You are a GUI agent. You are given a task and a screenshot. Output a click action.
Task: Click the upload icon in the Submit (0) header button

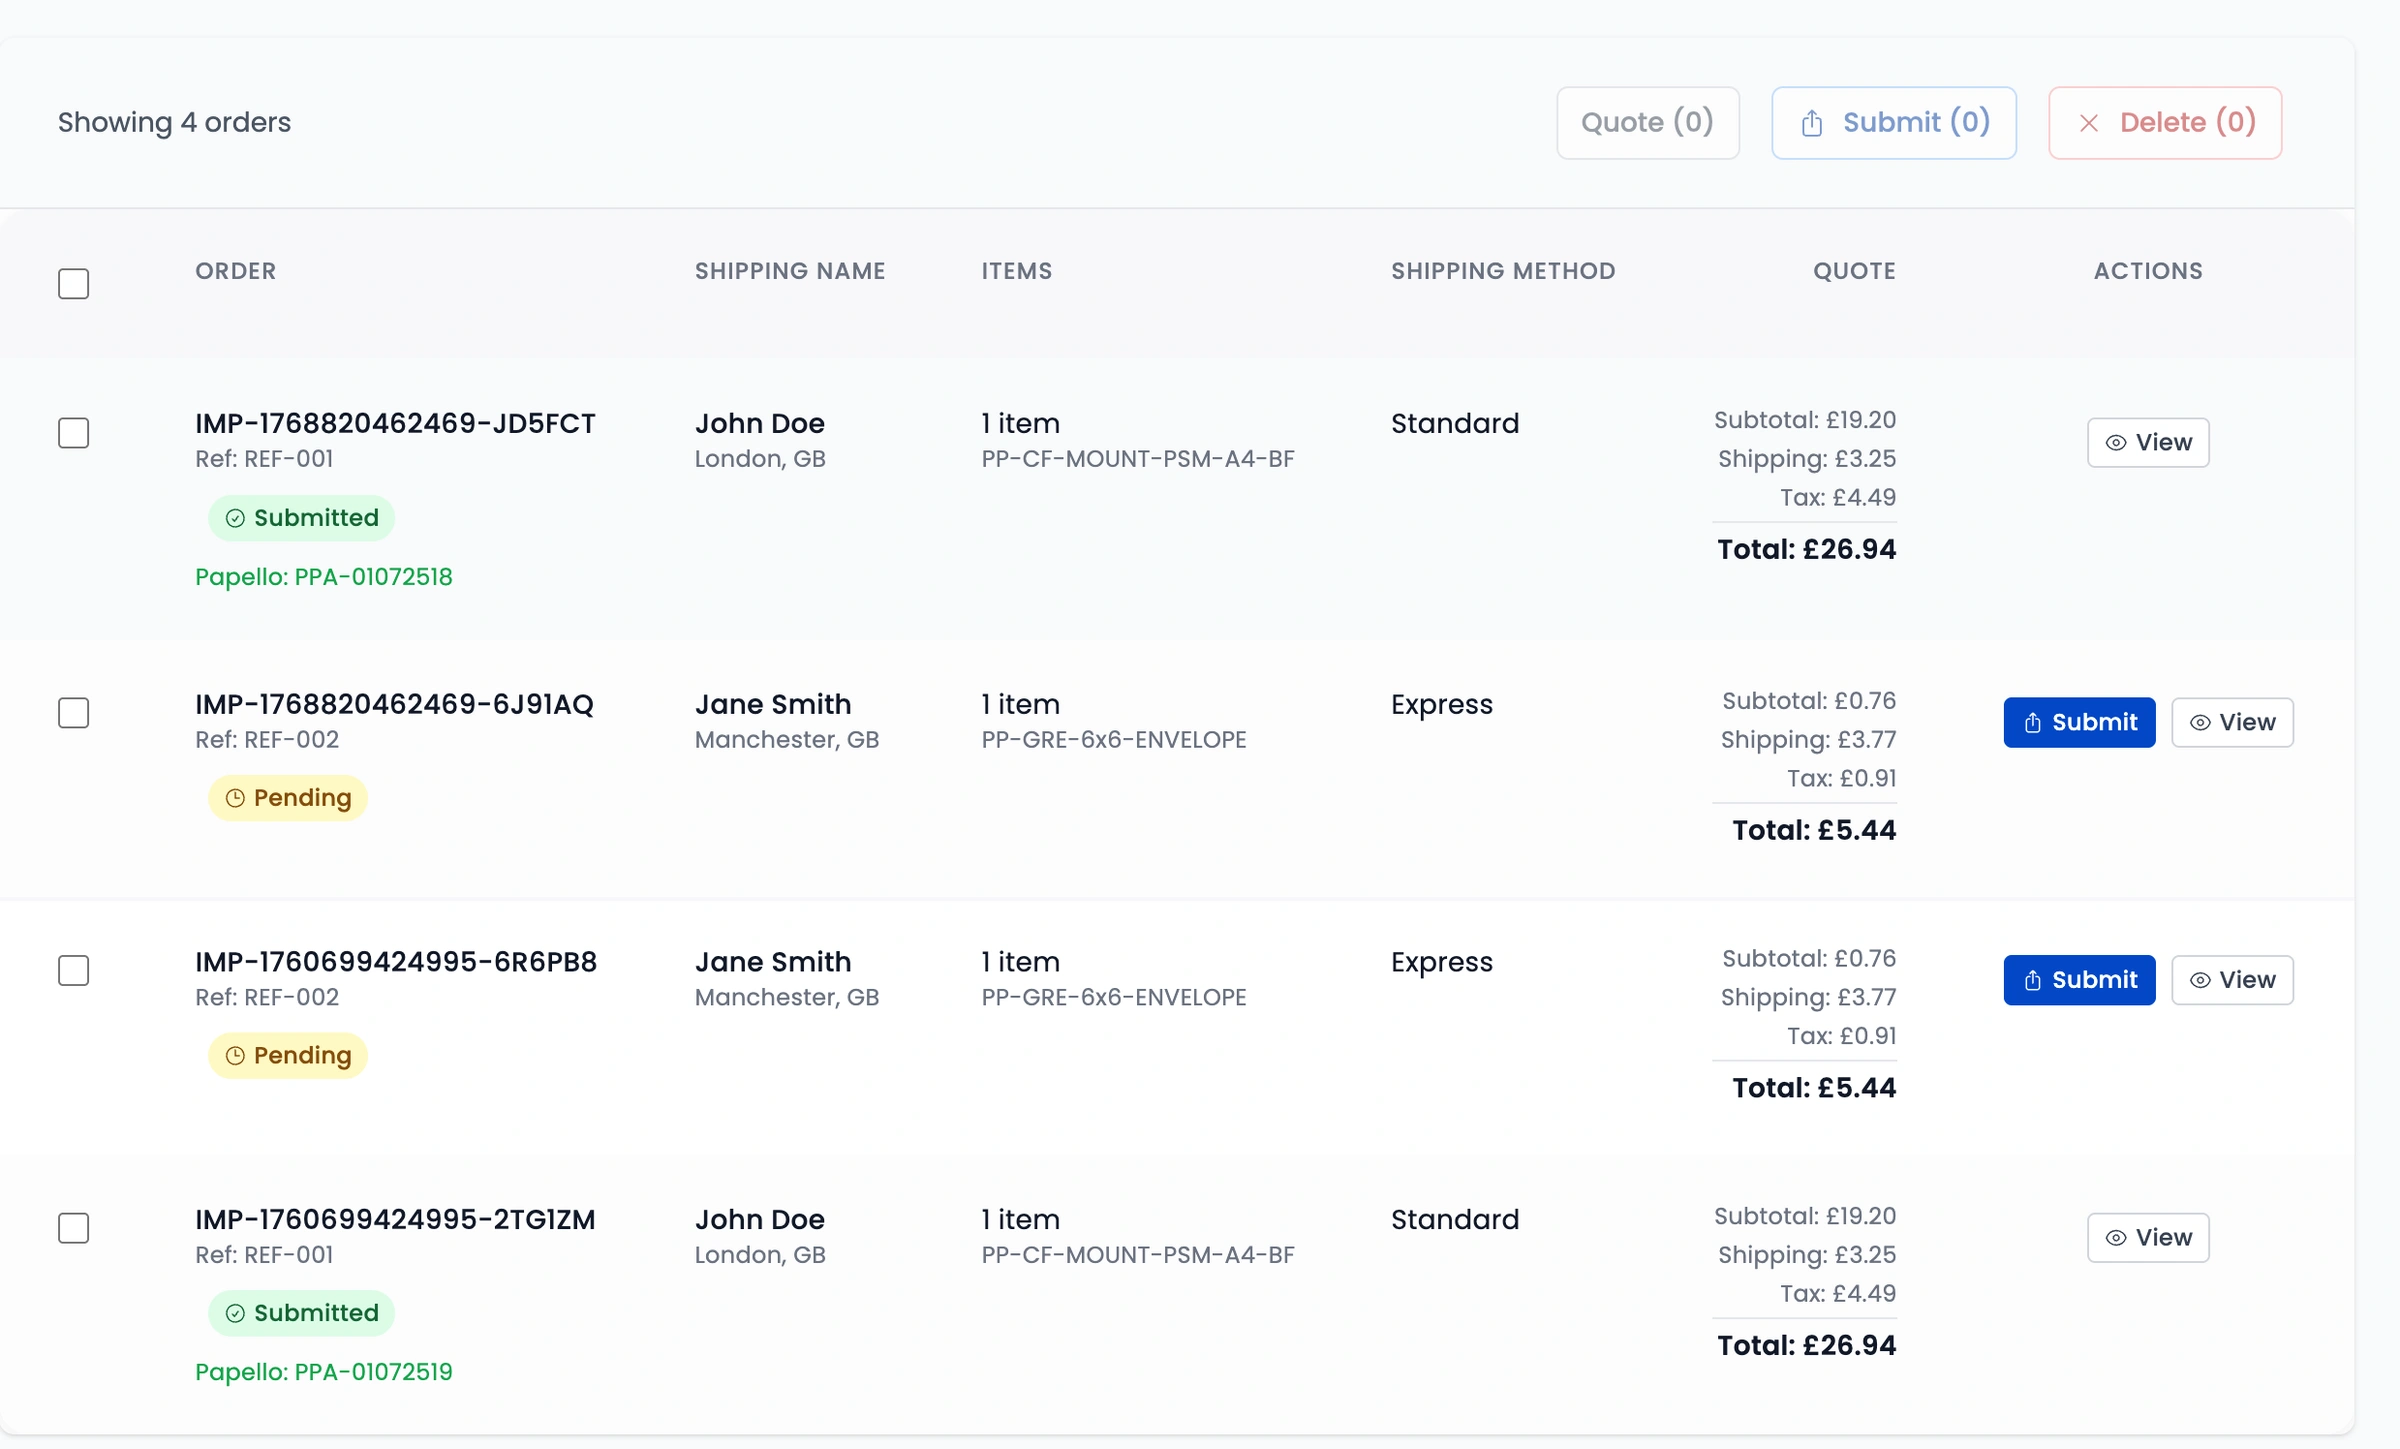[x=1811, y=122]
